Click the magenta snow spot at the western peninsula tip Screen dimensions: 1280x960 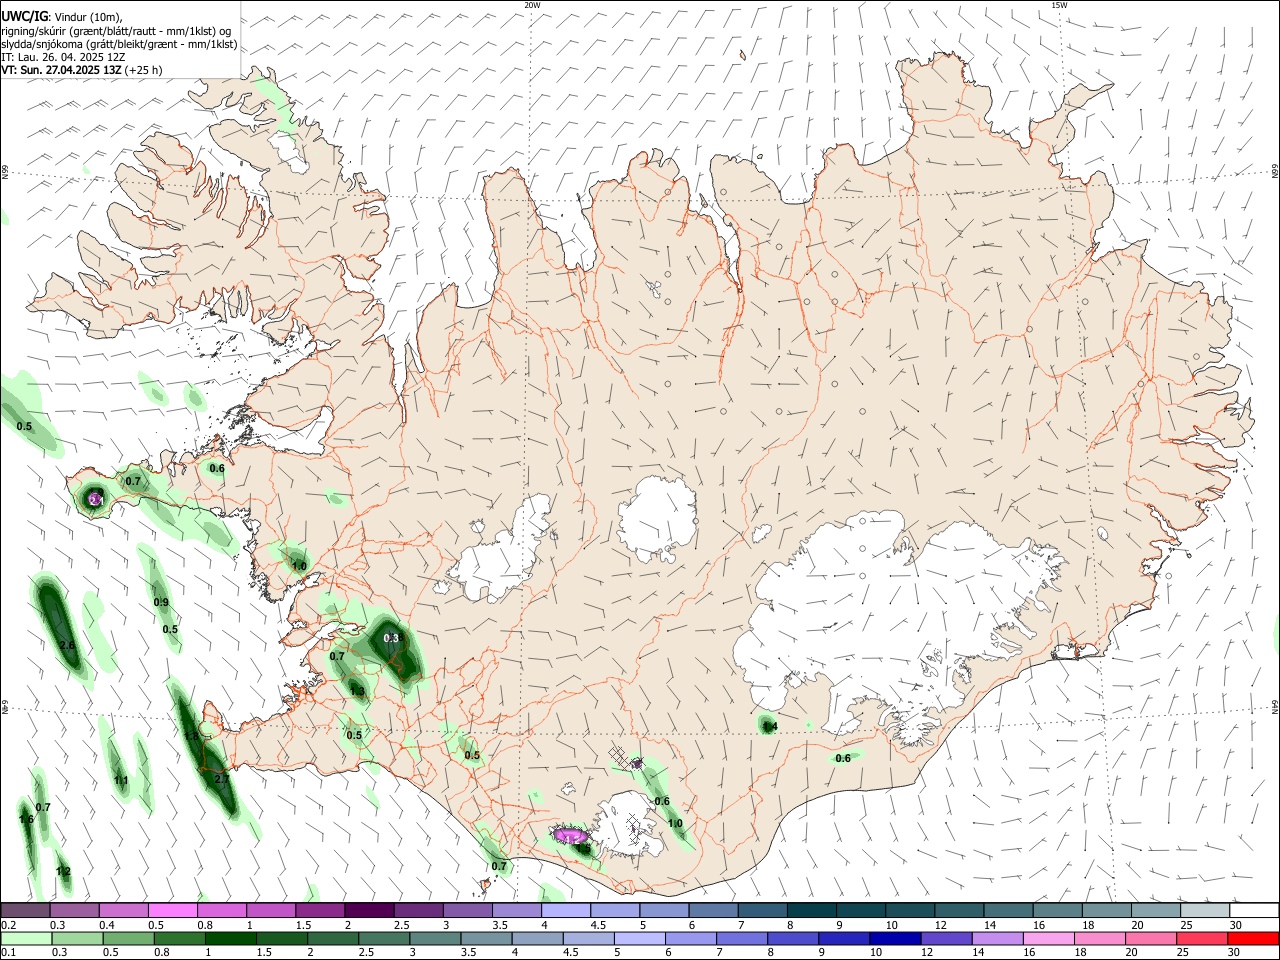95,498
